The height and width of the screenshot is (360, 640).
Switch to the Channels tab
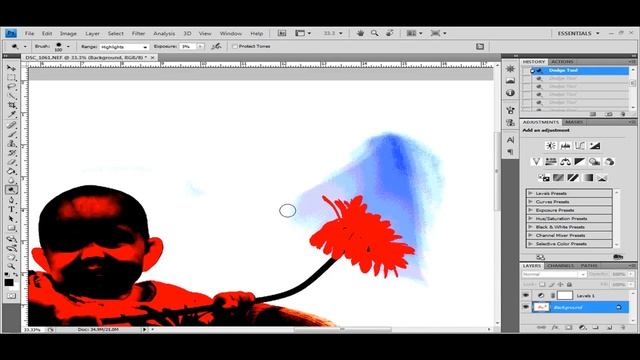coord(560,266)
